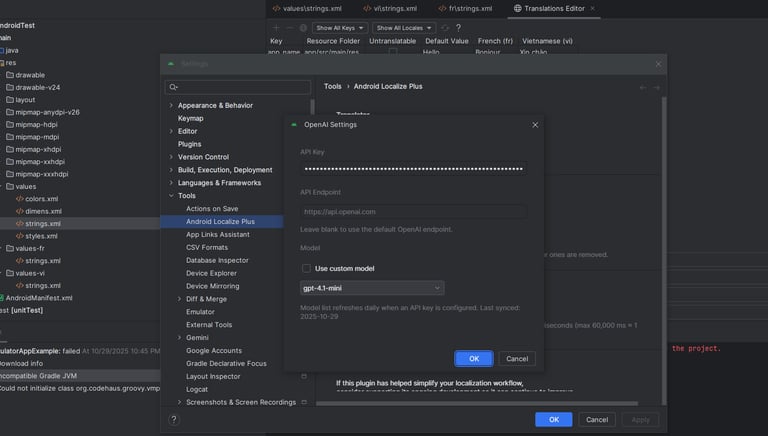Image resolution: width=768 pixels, height=436 pixels.
Task: Select drawable folder in project tree
Action: tap(30, 75)
